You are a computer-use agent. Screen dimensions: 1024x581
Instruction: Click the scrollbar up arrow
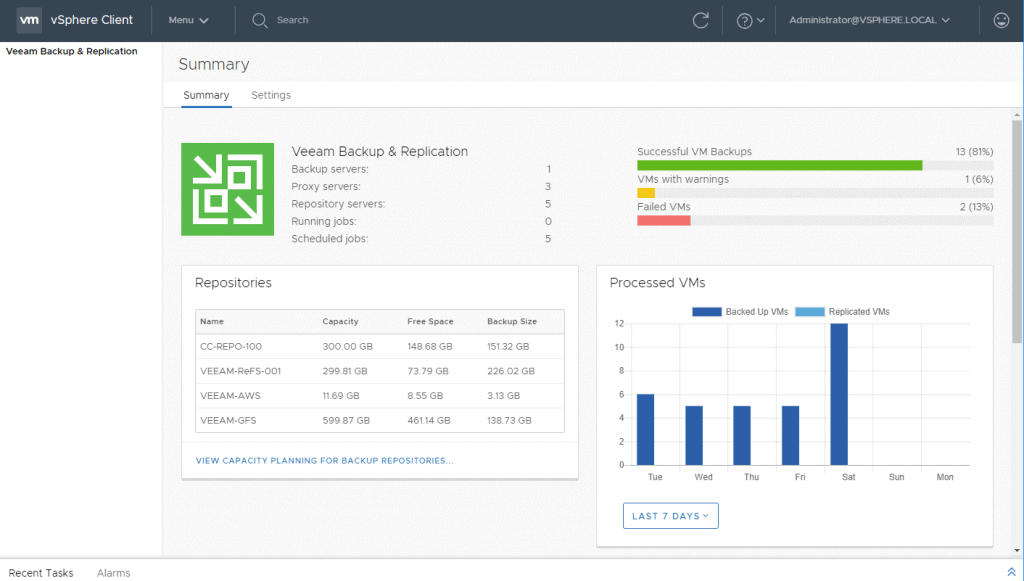click(1017, 115)
